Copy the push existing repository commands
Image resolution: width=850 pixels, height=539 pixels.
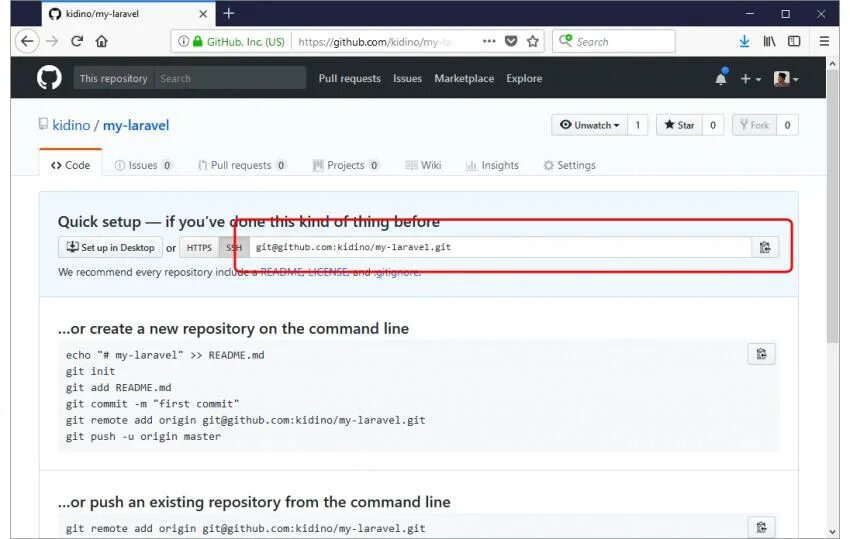click(761, 527)
